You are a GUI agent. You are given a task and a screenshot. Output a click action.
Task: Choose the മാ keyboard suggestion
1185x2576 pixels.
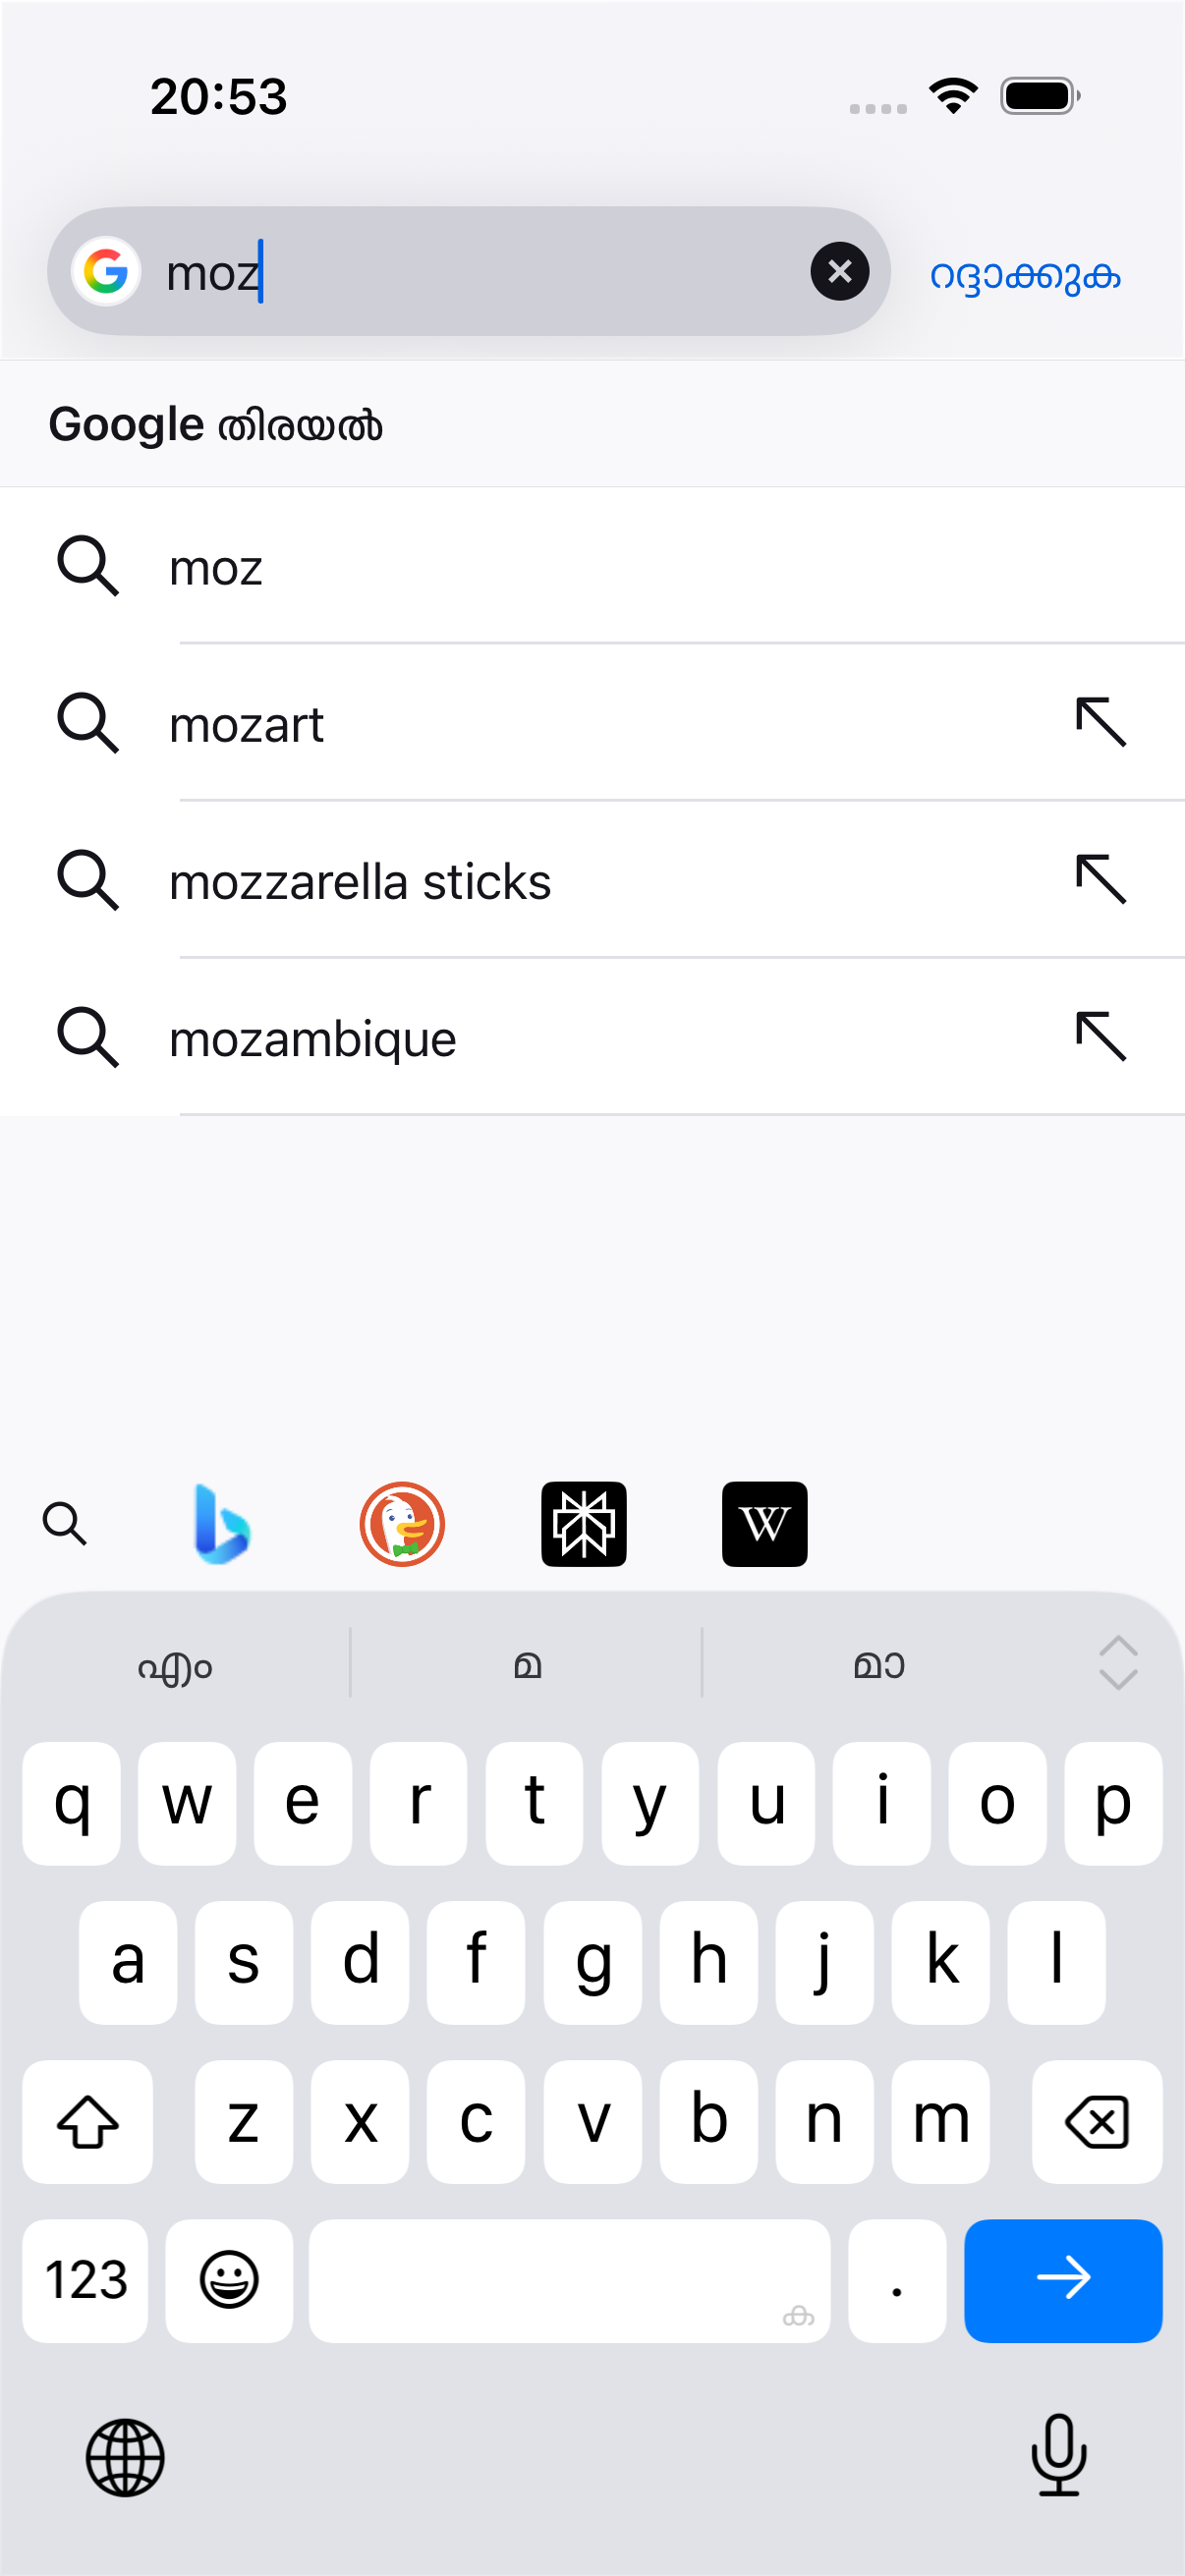(x=879, y=1664)
